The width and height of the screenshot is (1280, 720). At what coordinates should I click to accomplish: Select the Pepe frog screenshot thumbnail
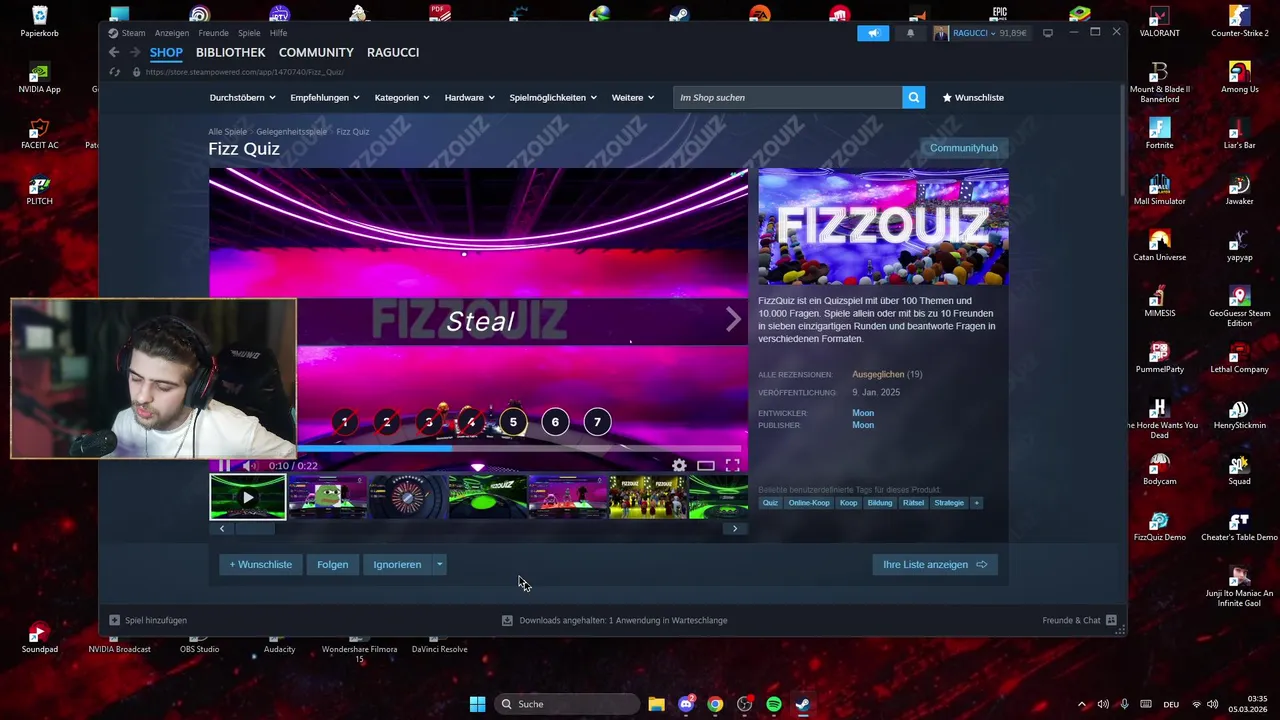click(328, 497)
